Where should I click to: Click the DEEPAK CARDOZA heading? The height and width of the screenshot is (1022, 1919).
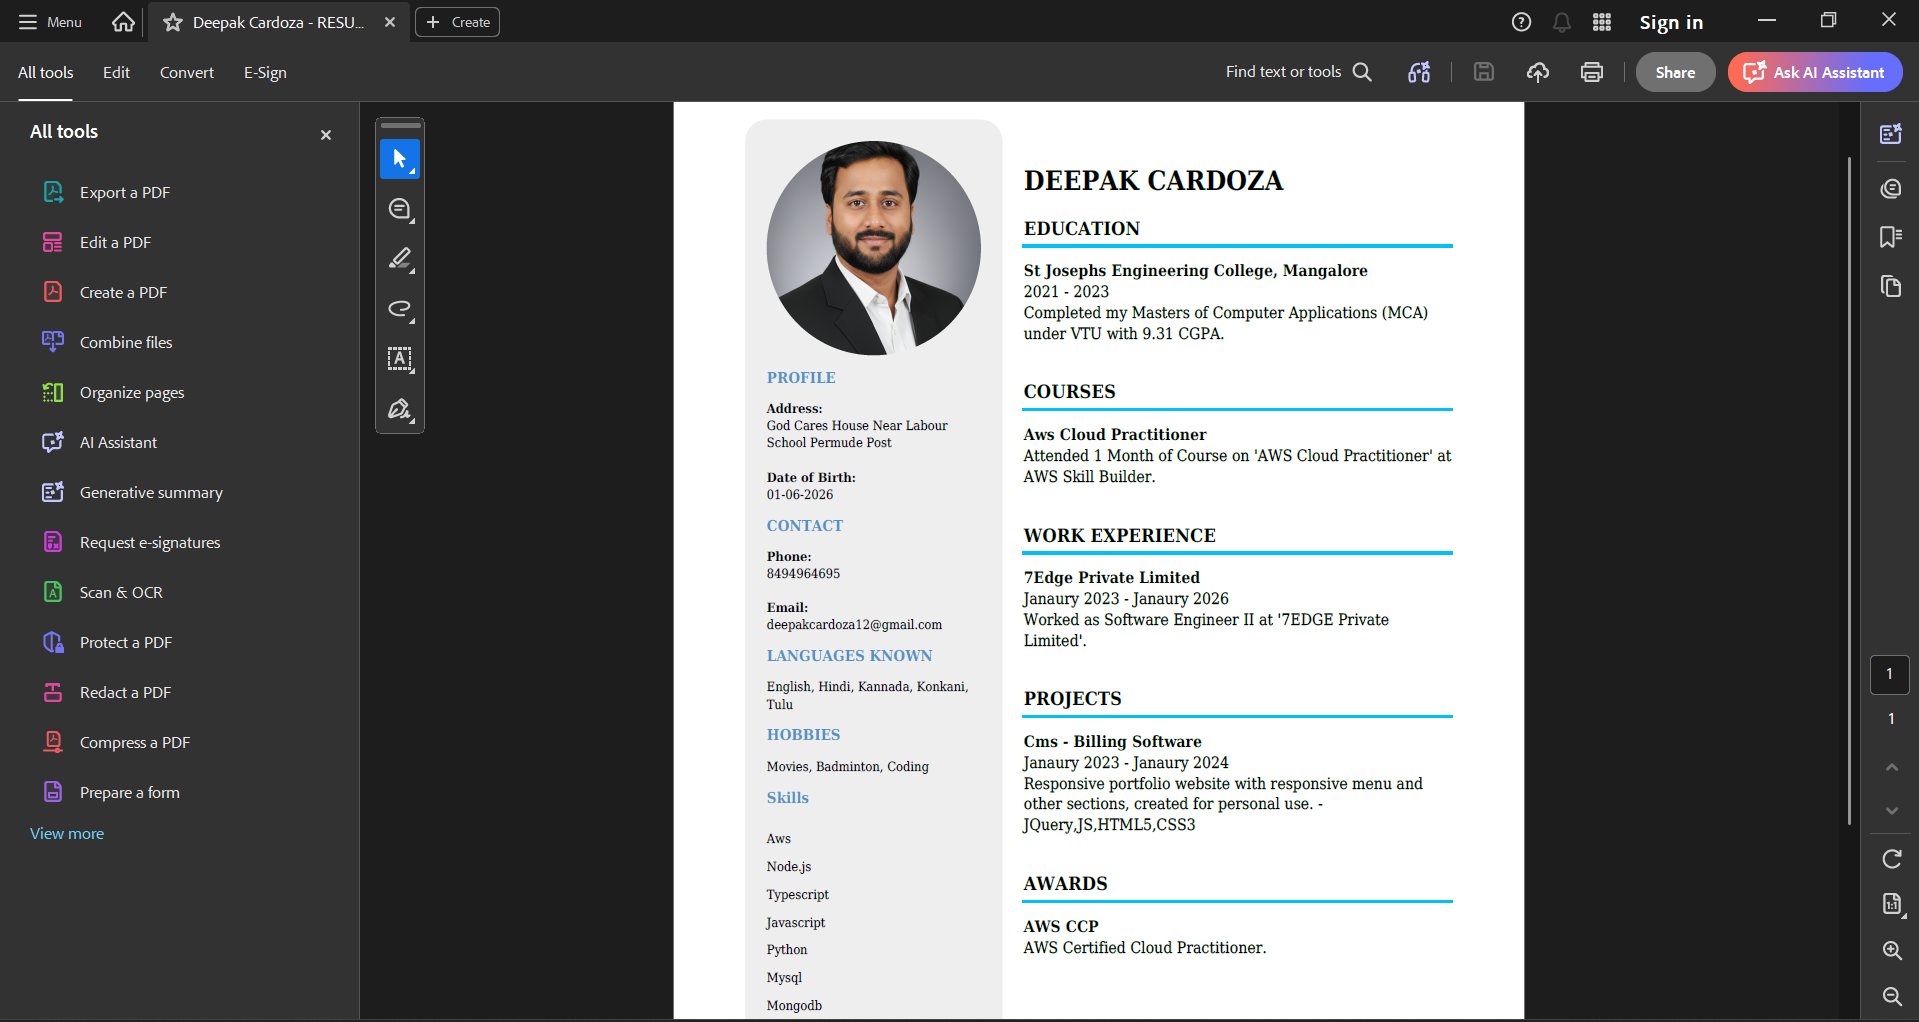pos(1153,181)
